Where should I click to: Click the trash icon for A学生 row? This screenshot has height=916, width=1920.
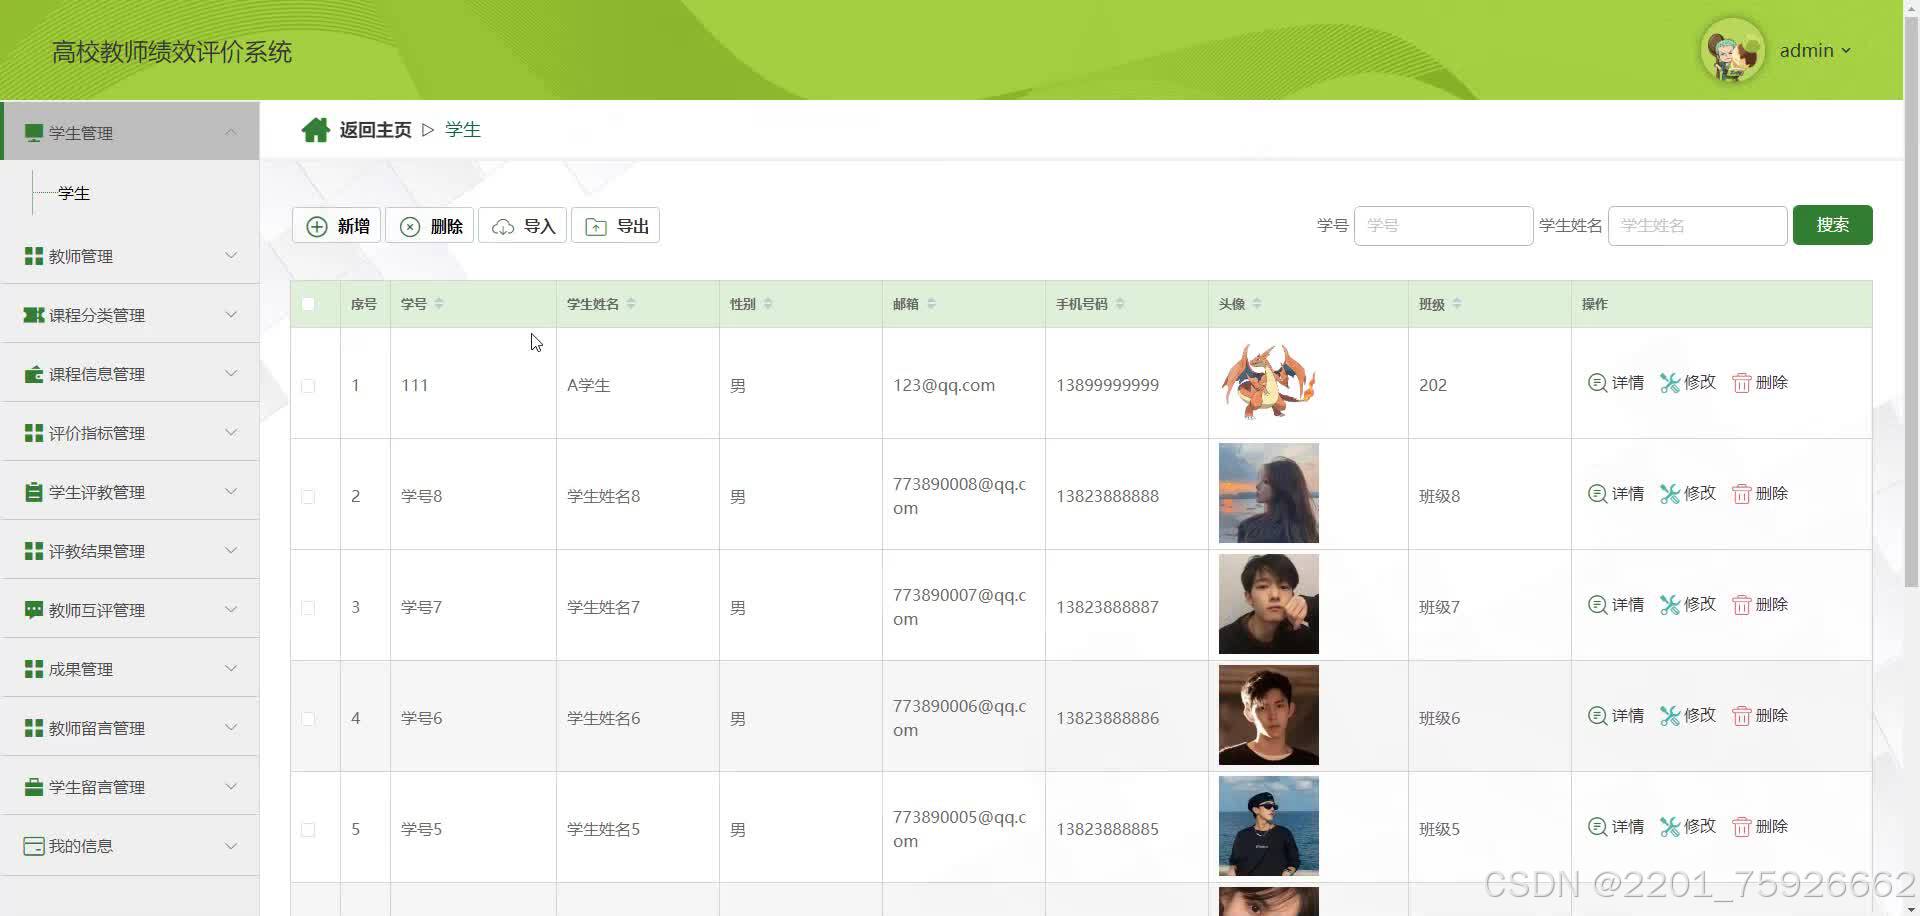[1742, 383]
